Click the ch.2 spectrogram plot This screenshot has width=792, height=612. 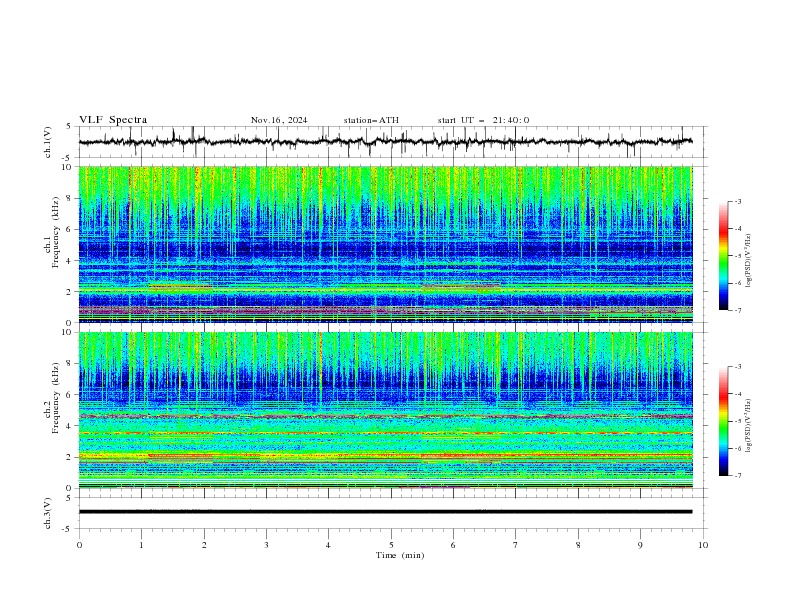tap(386, 410)
